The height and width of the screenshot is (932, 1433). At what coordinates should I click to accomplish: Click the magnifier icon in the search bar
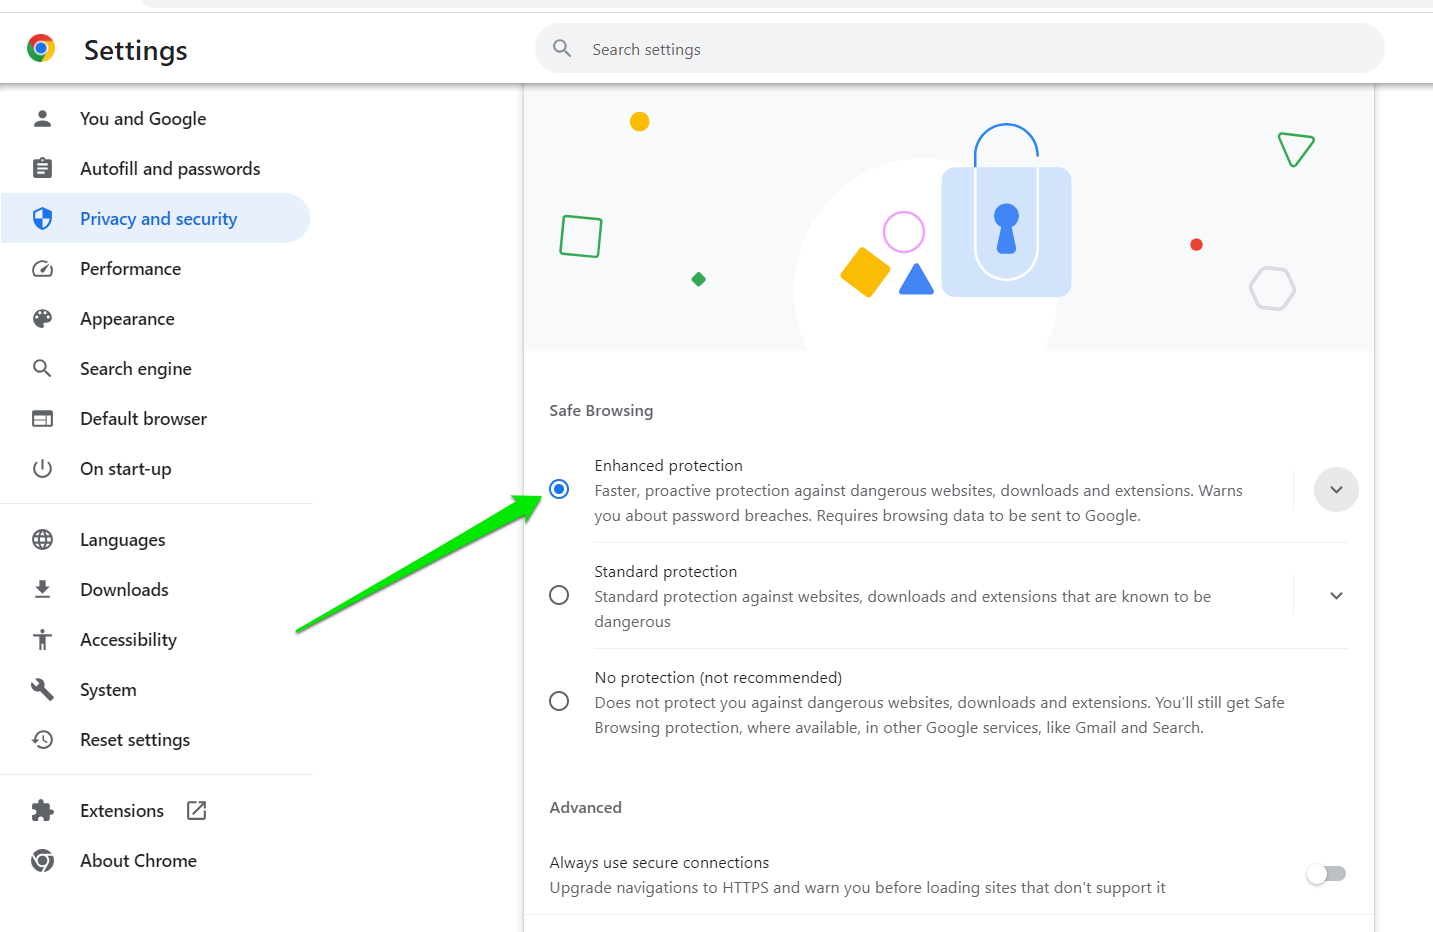point(562,48)
